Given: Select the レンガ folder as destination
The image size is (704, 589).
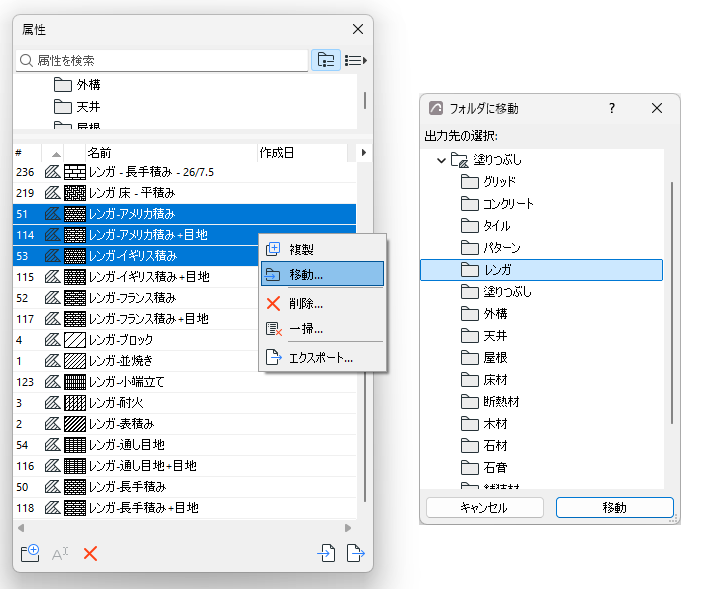Looking at the screenshot, I should click(541, 270).
